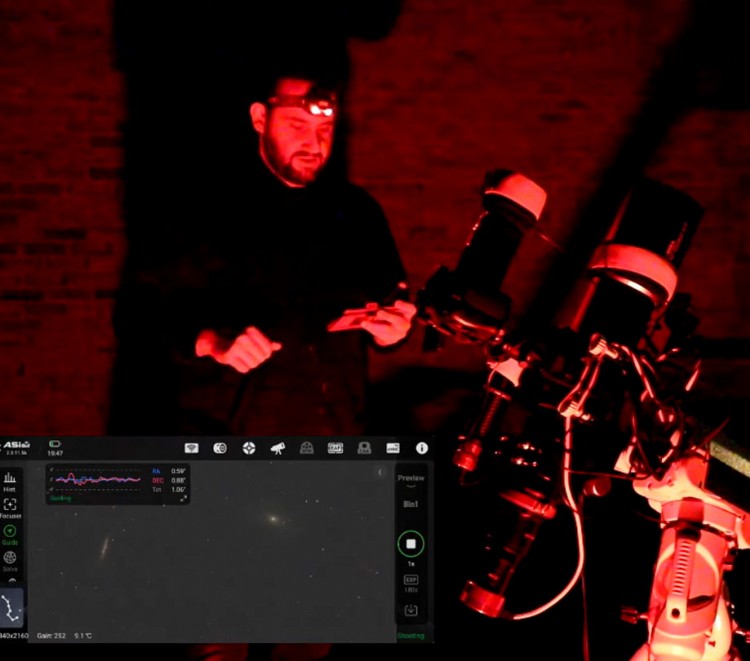Open the plate Solve tool
This screenshot has height=661, width=750.
coord(10,560)
